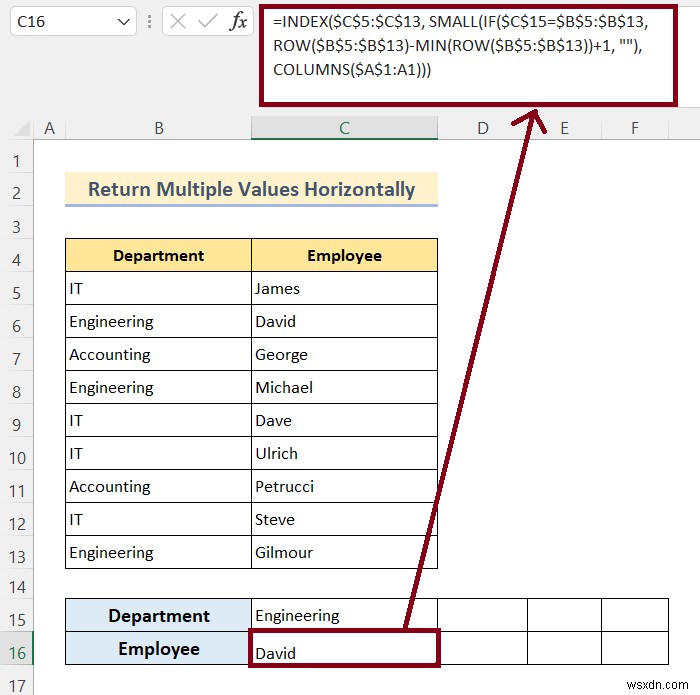This screenshot has width=700, height=695.
Task: Click the Cancel (X) formula icon
Action: tap(178, 21)
